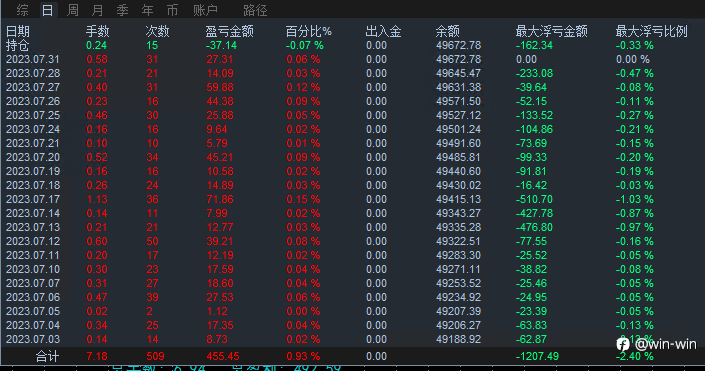This screenshot has width=705, height=371.
Task: Select the 2023.07.19 date row
Action: point(32,171)
